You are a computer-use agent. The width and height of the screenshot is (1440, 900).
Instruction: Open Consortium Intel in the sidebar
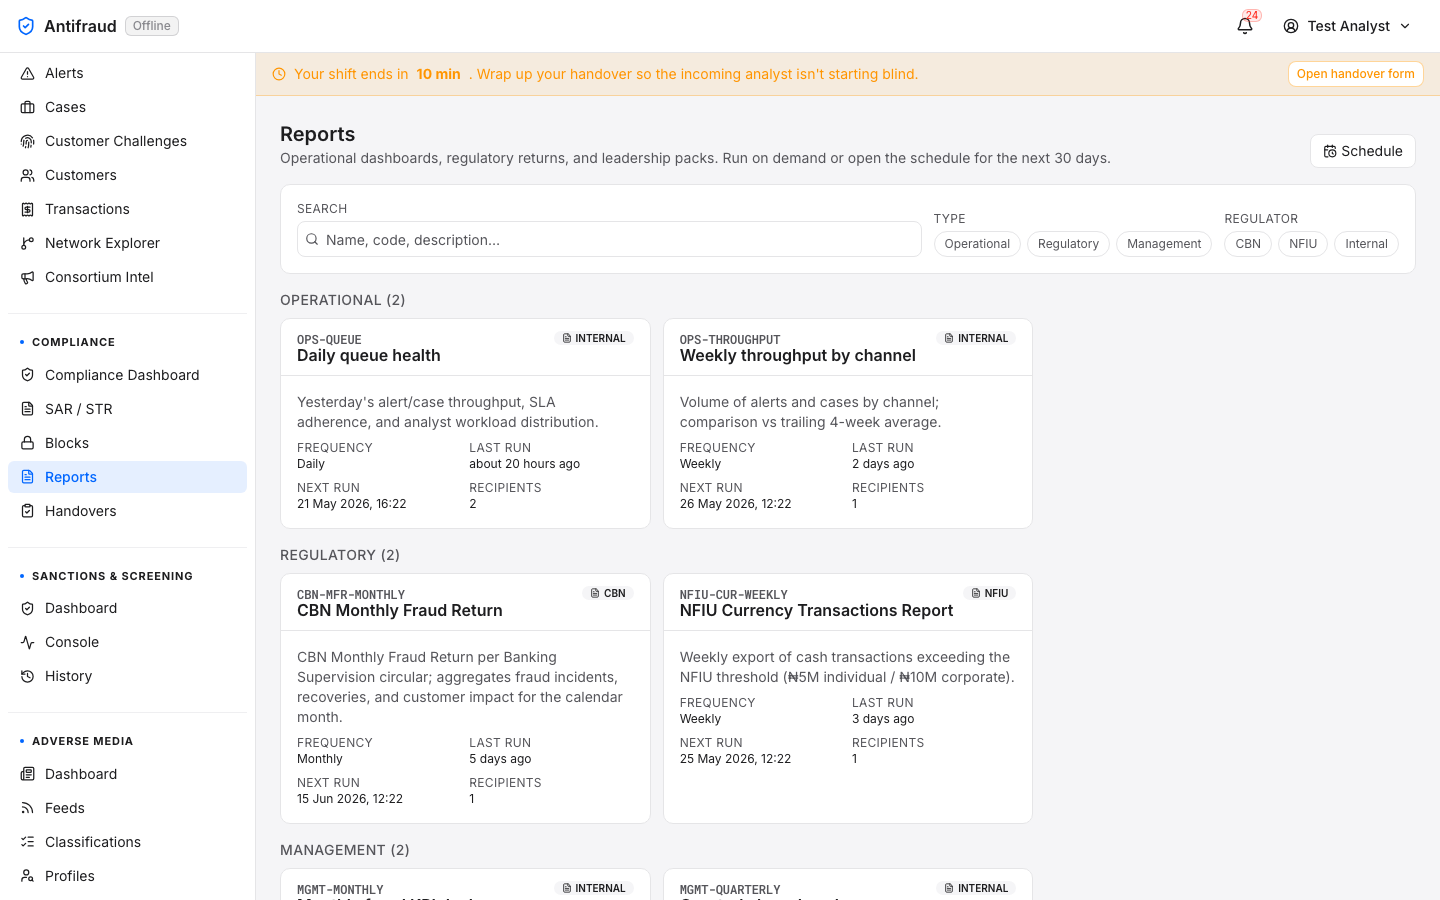[127, 277]
